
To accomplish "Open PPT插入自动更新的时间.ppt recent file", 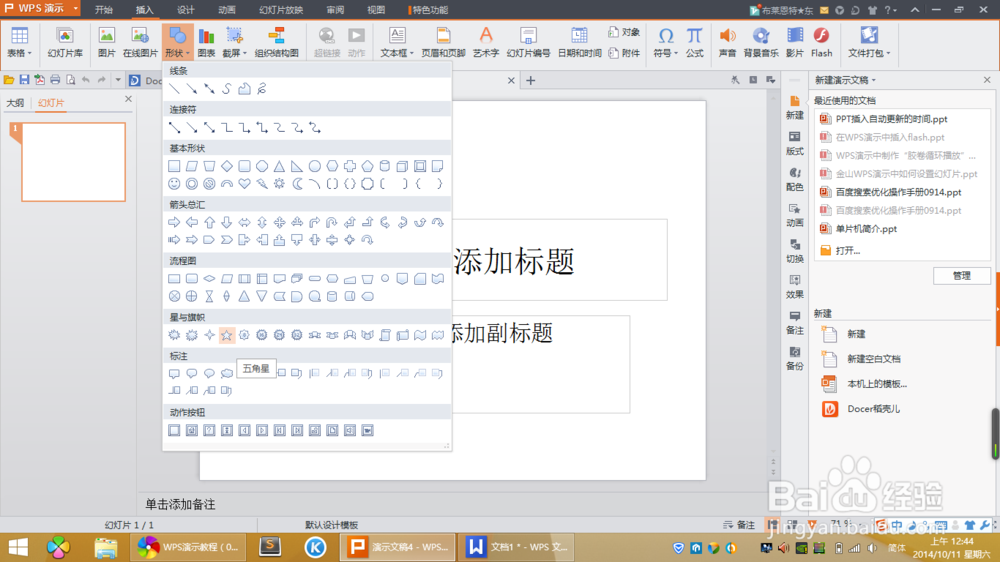I will tap(891, 119).
